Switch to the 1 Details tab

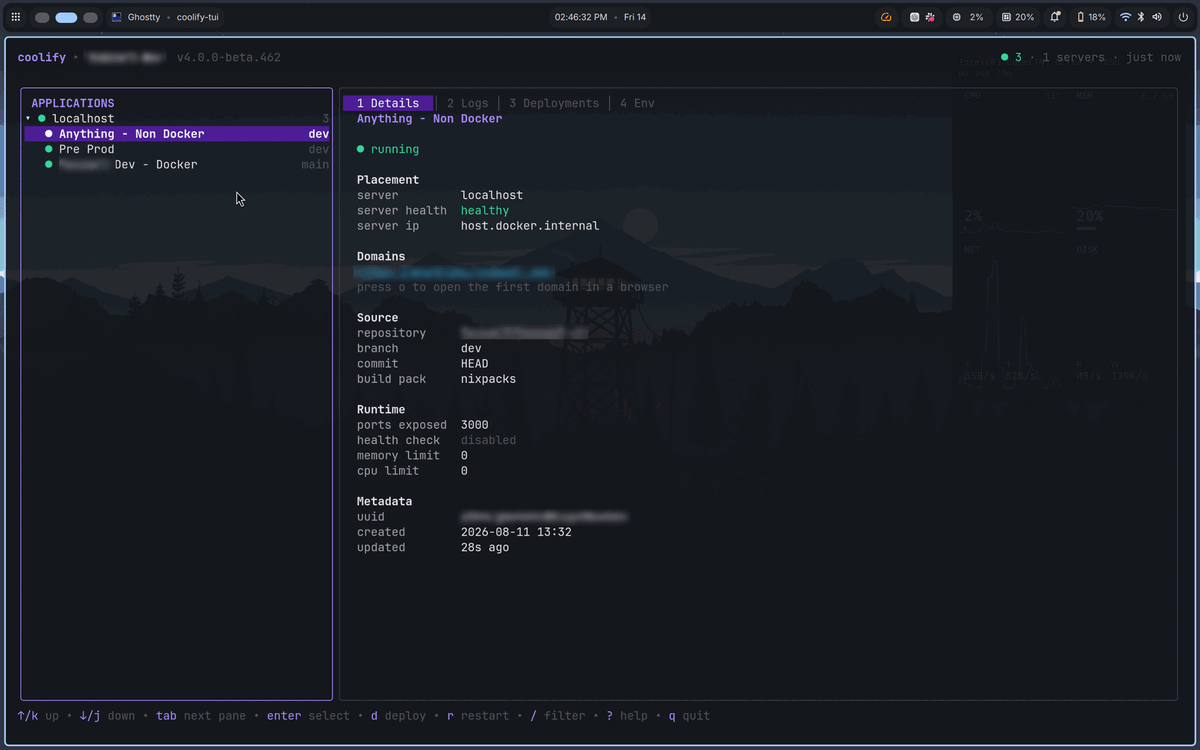point(388,103)
